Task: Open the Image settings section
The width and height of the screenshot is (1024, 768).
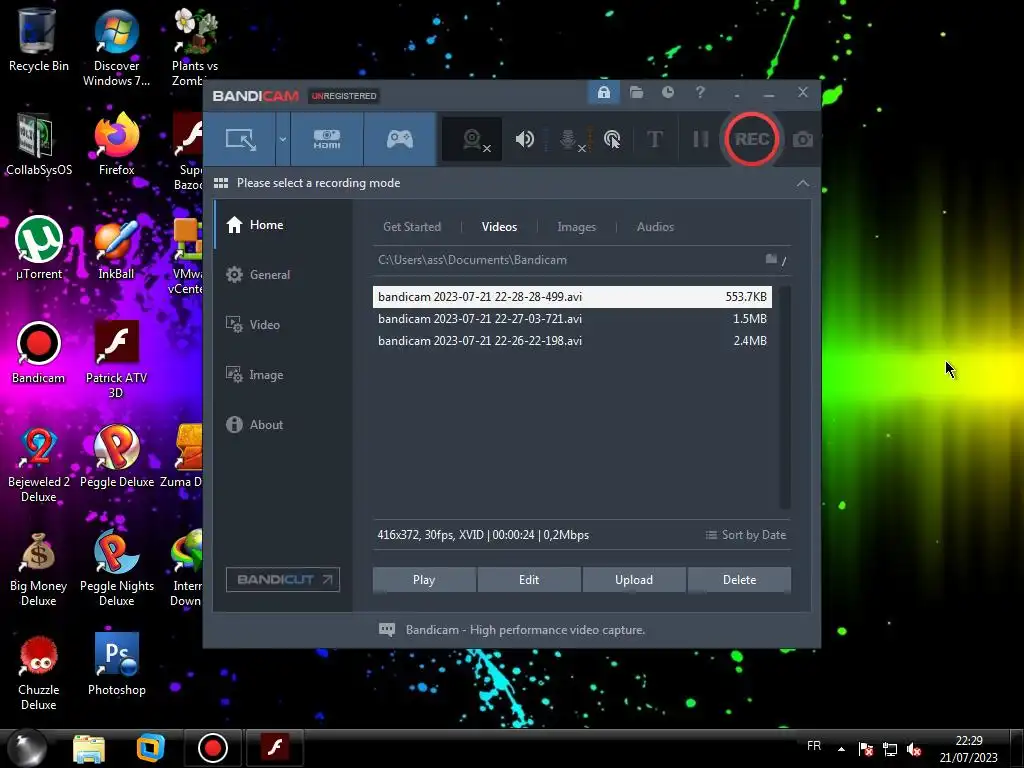Action: (283, 375)
